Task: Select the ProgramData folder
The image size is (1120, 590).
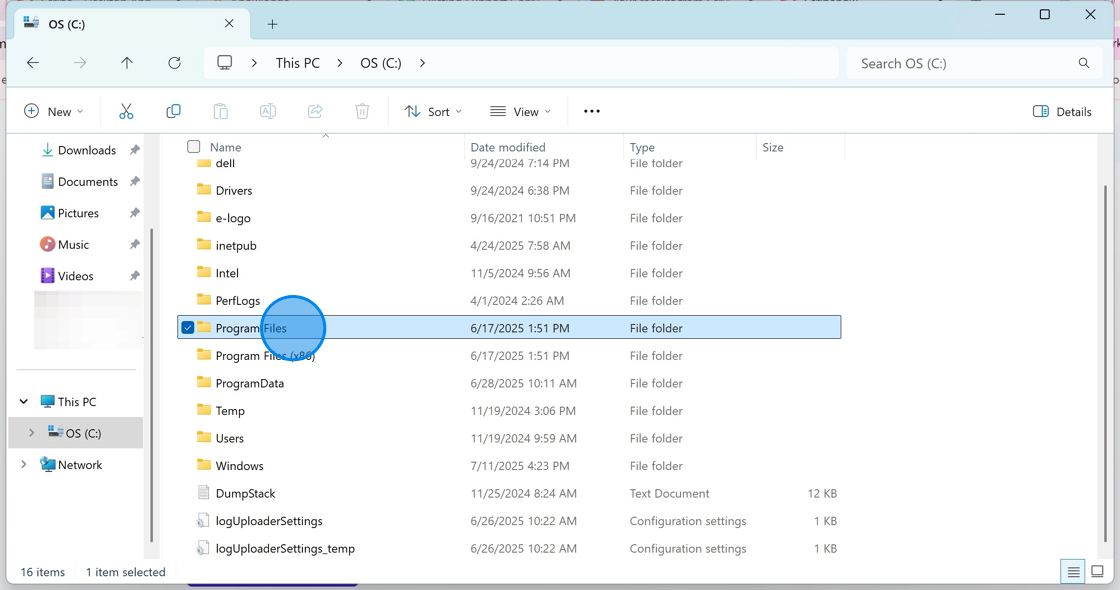Action: point(509,383)
